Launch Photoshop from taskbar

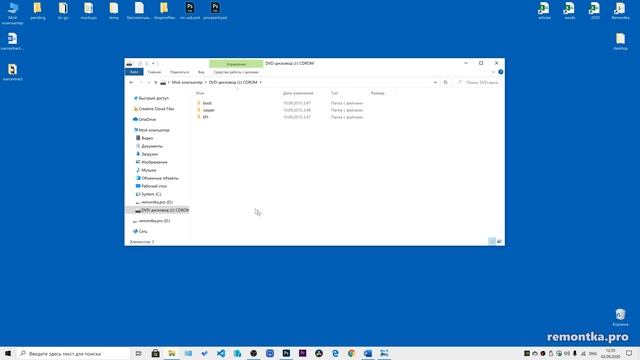(286, 353)
